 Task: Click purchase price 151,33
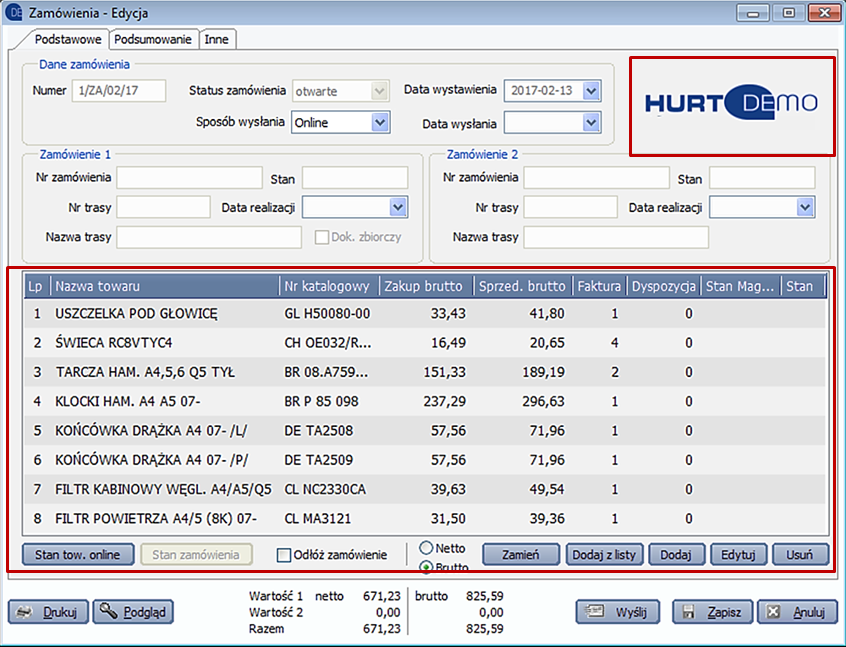[445, 372]
